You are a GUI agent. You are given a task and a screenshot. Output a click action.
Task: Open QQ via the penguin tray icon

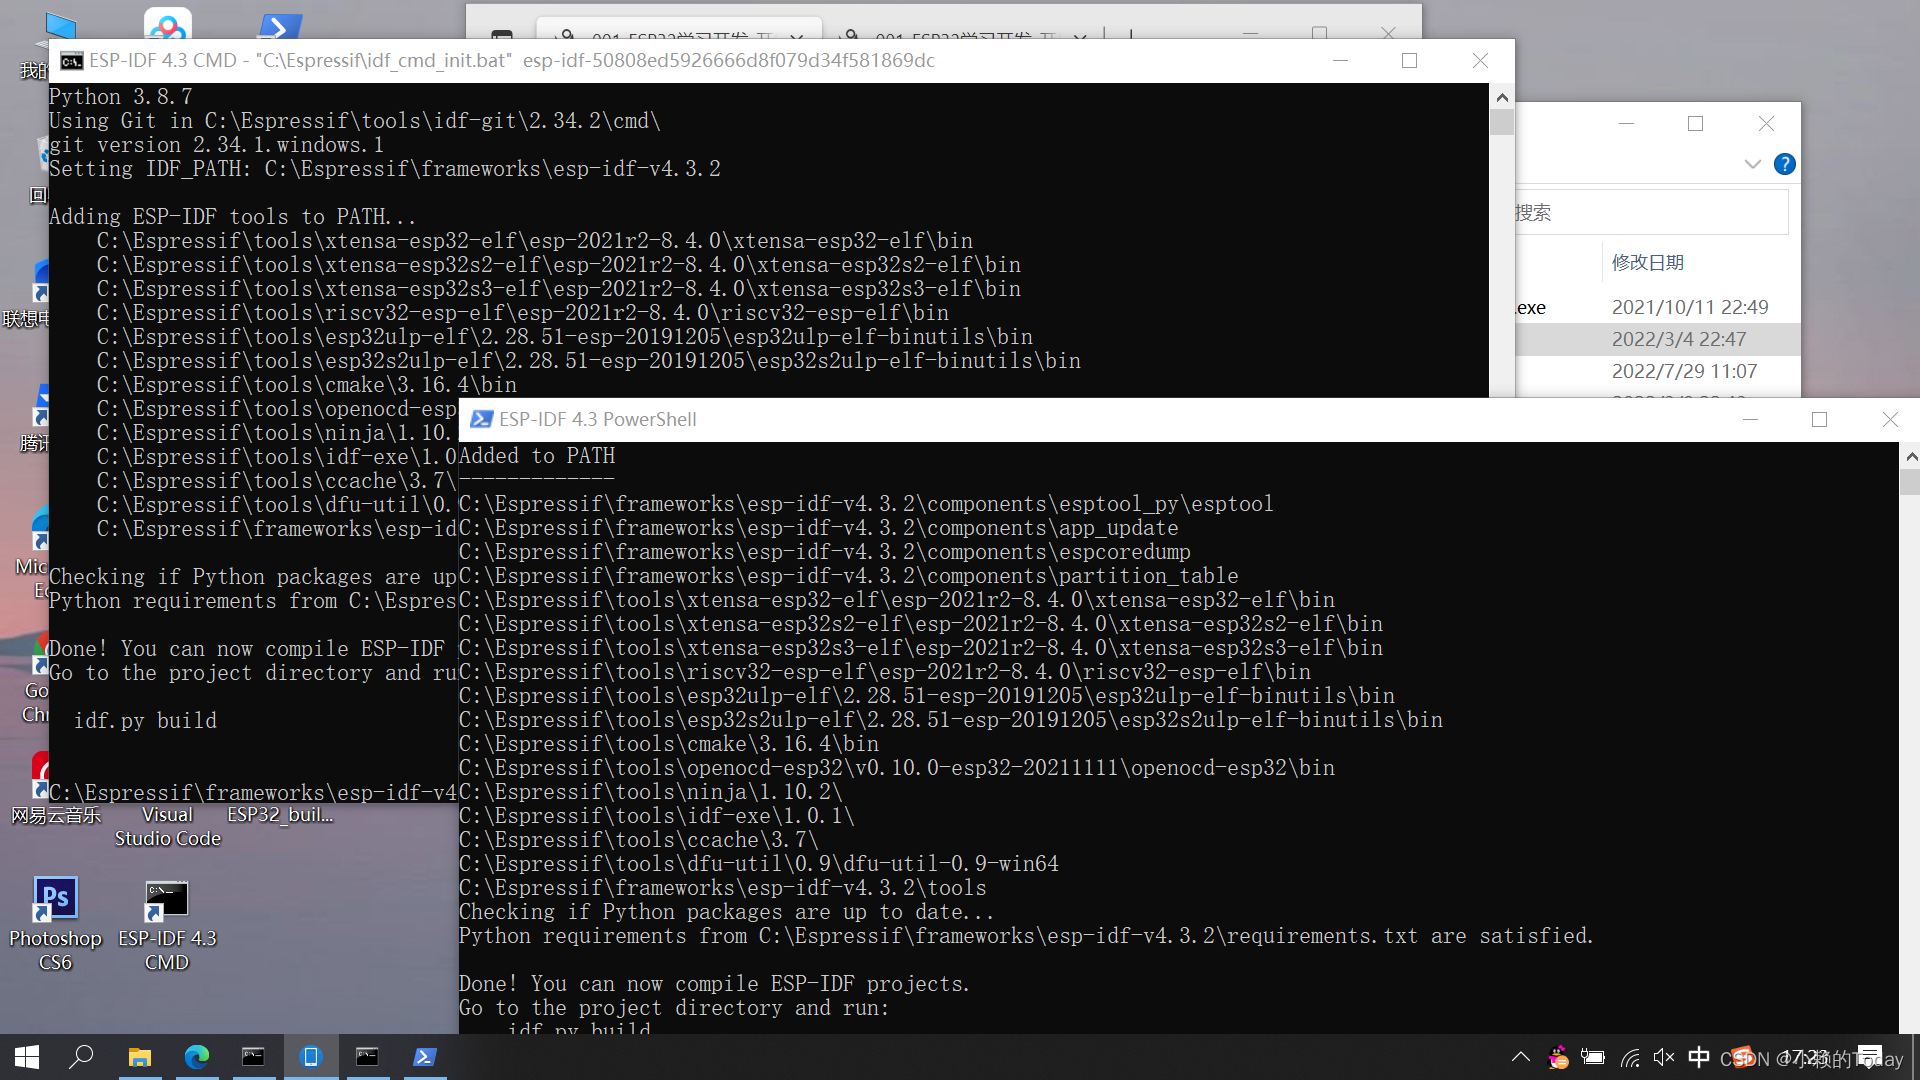click(x=1557, y=1056)
